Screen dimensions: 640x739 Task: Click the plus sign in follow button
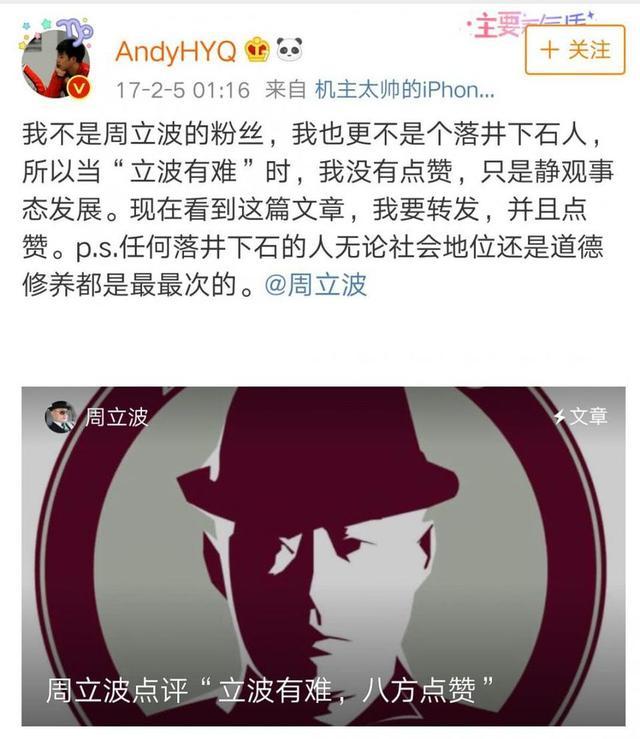[550, 50]
